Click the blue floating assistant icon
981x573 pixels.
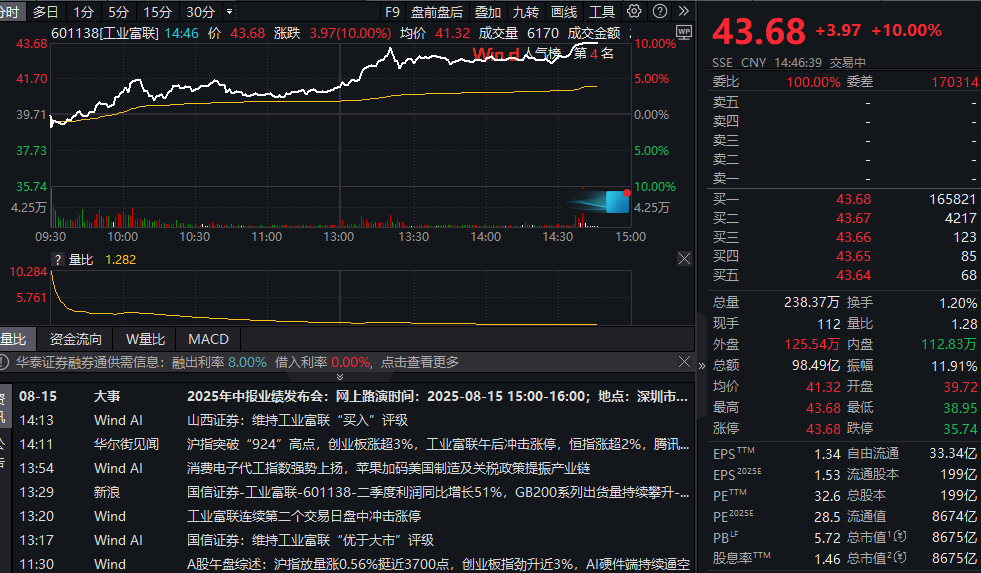[x=617, y=201]
